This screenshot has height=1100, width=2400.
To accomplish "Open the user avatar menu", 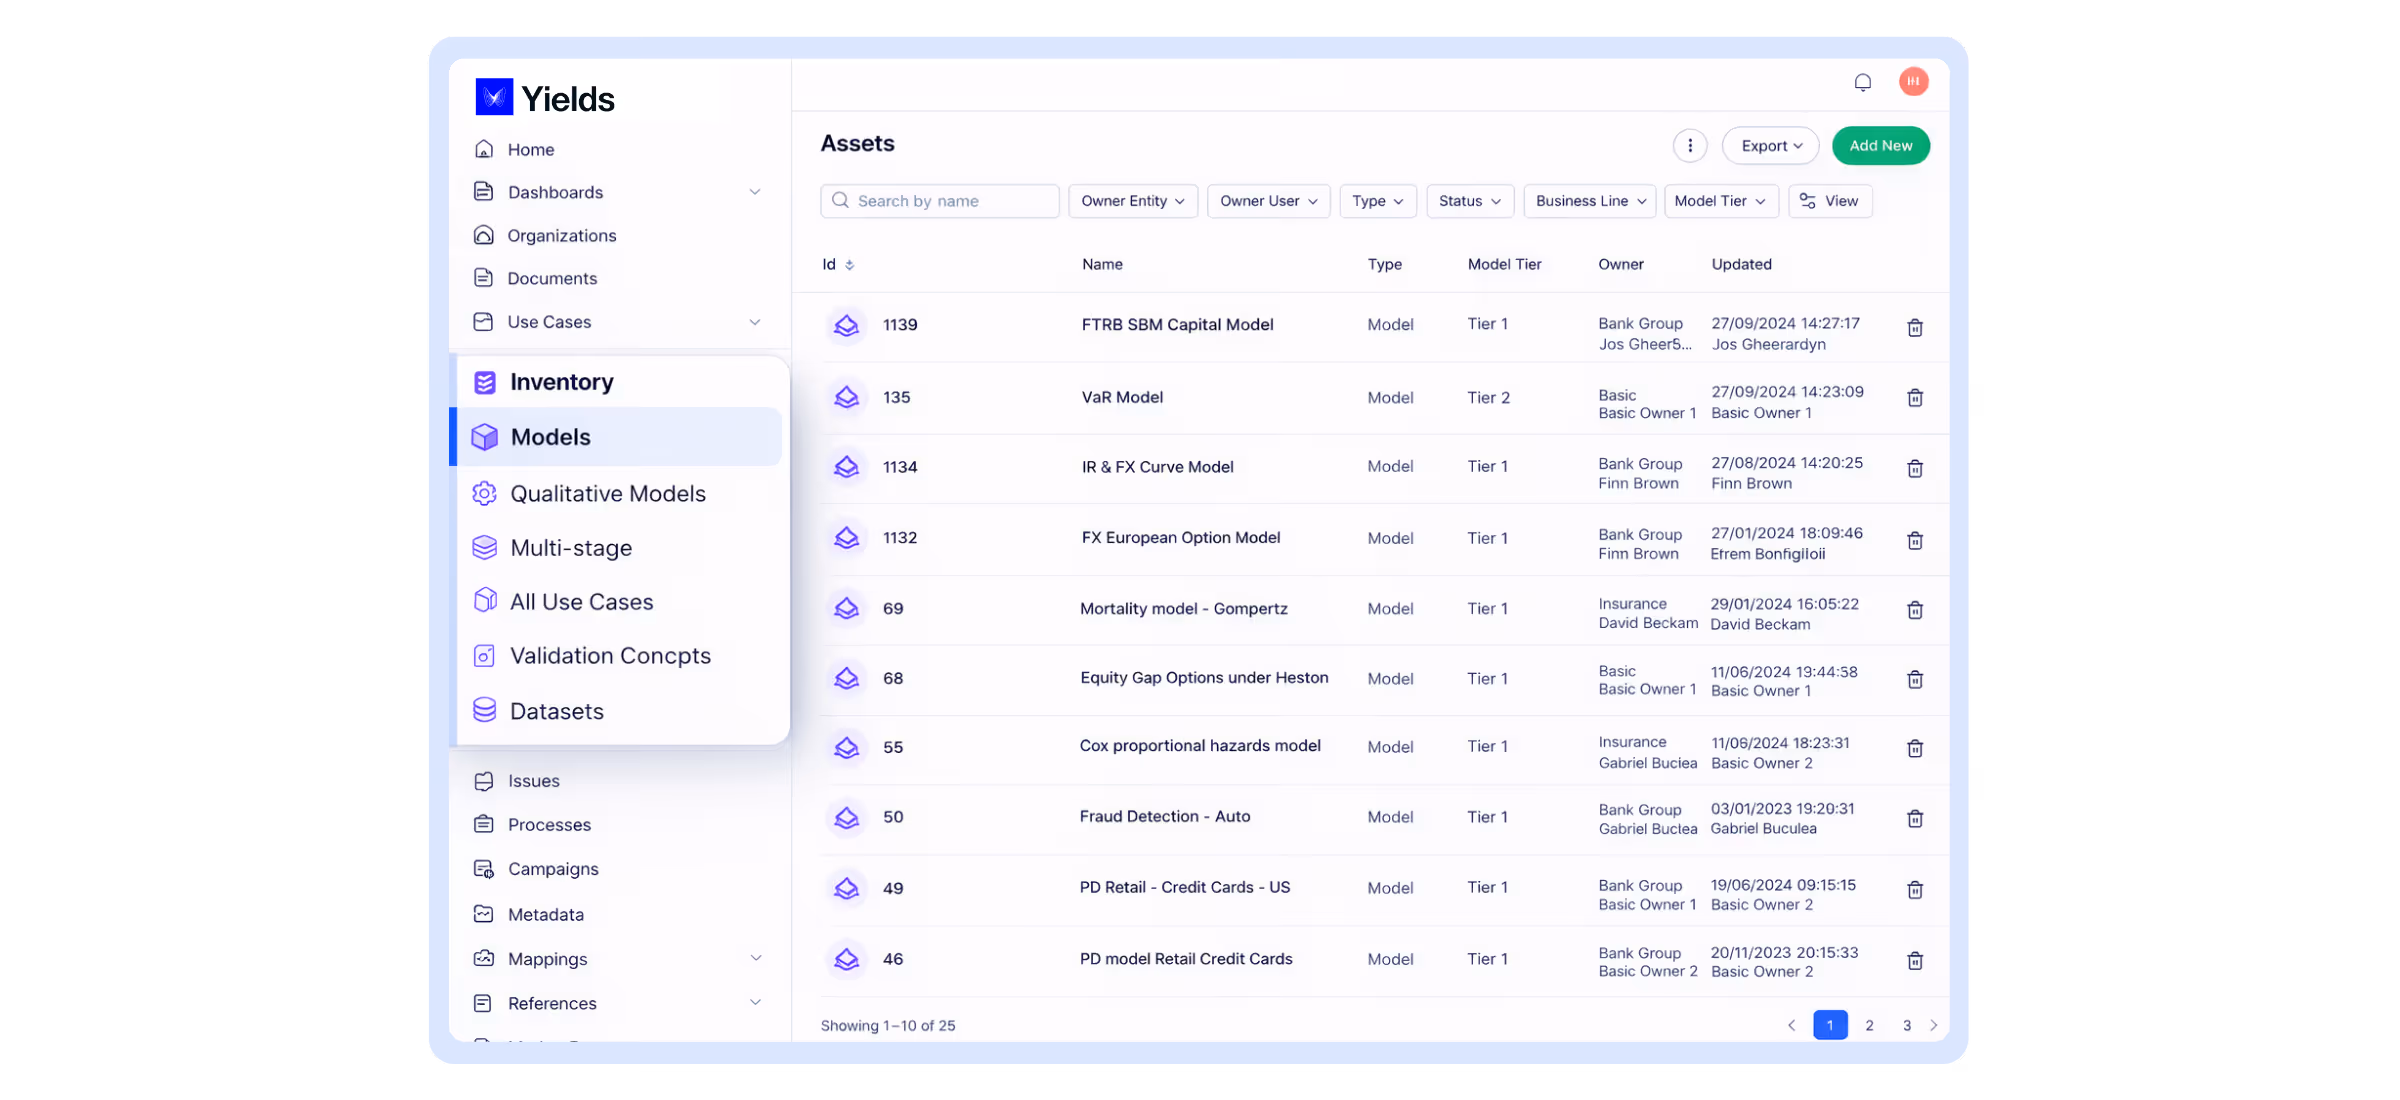I will pos(1913,82).
